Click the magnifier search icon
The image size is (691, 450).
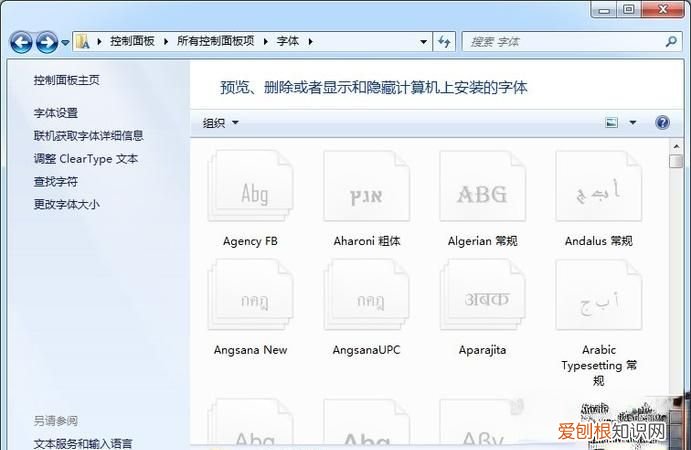(x=671, y=42)
